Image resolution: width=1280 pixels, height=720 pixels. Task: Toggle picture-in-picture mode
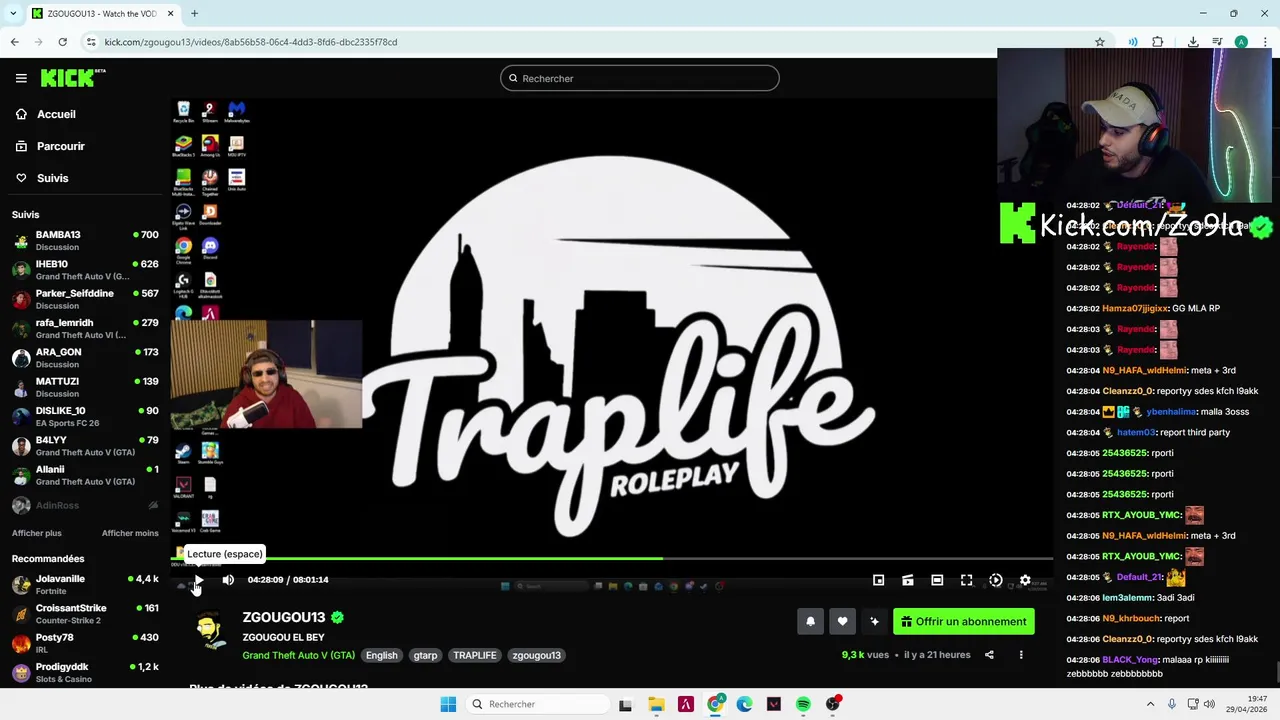point(878,580)
